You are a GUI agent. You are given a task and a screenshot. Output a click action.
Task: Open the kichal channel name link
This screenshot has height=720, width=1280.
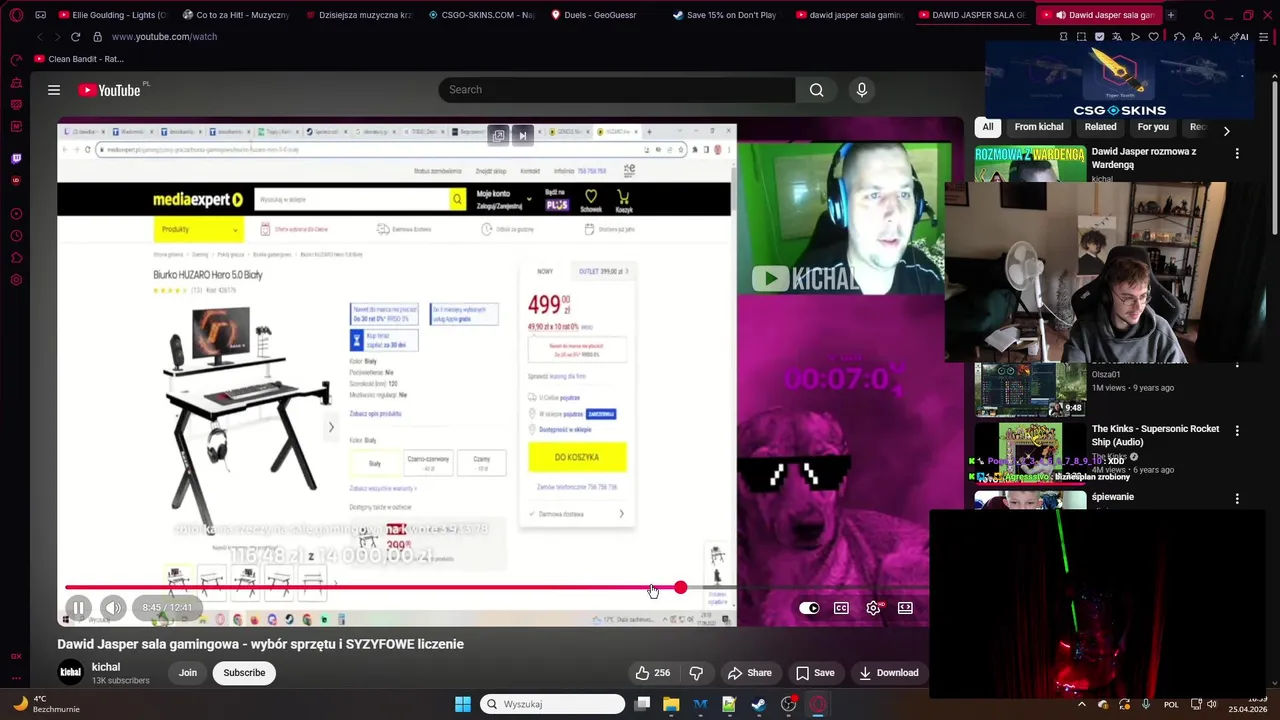tap(106, 667)
